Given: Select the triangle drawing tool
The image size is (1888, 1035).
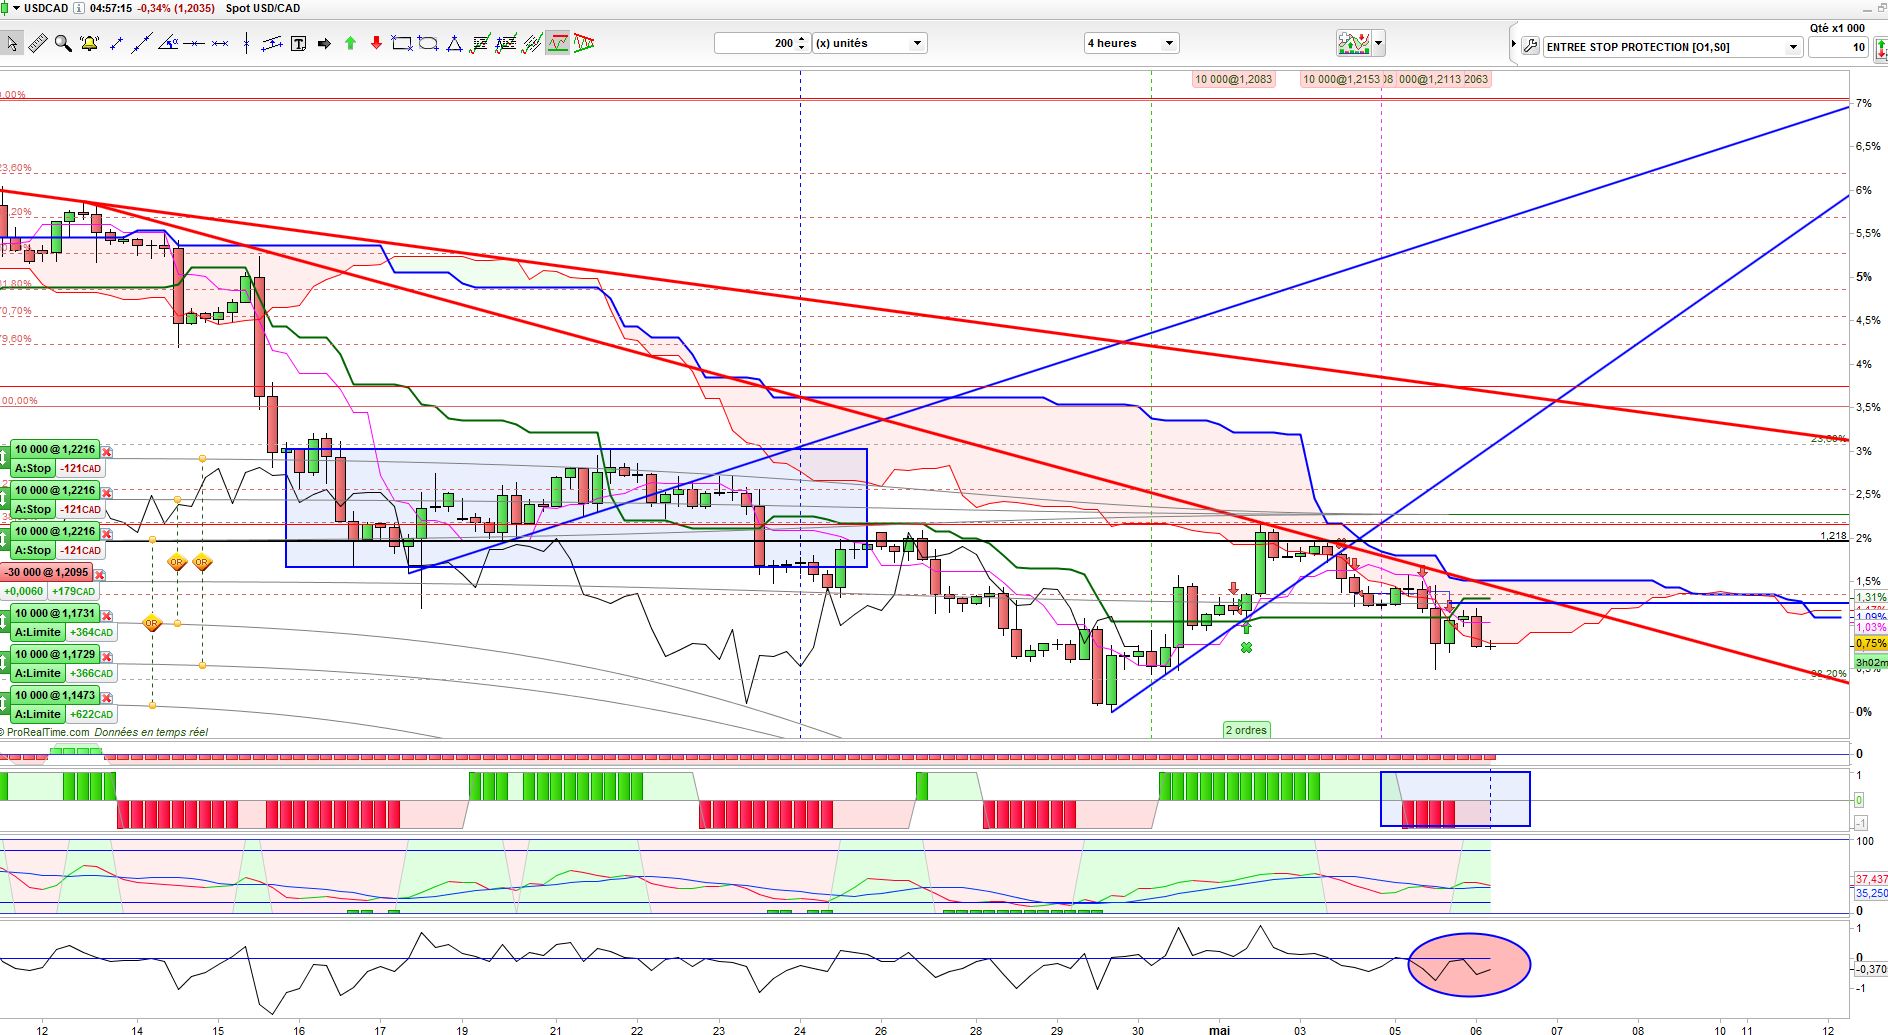Looking at the screenshot, I should pyautogui.click(x=454, y=43).
